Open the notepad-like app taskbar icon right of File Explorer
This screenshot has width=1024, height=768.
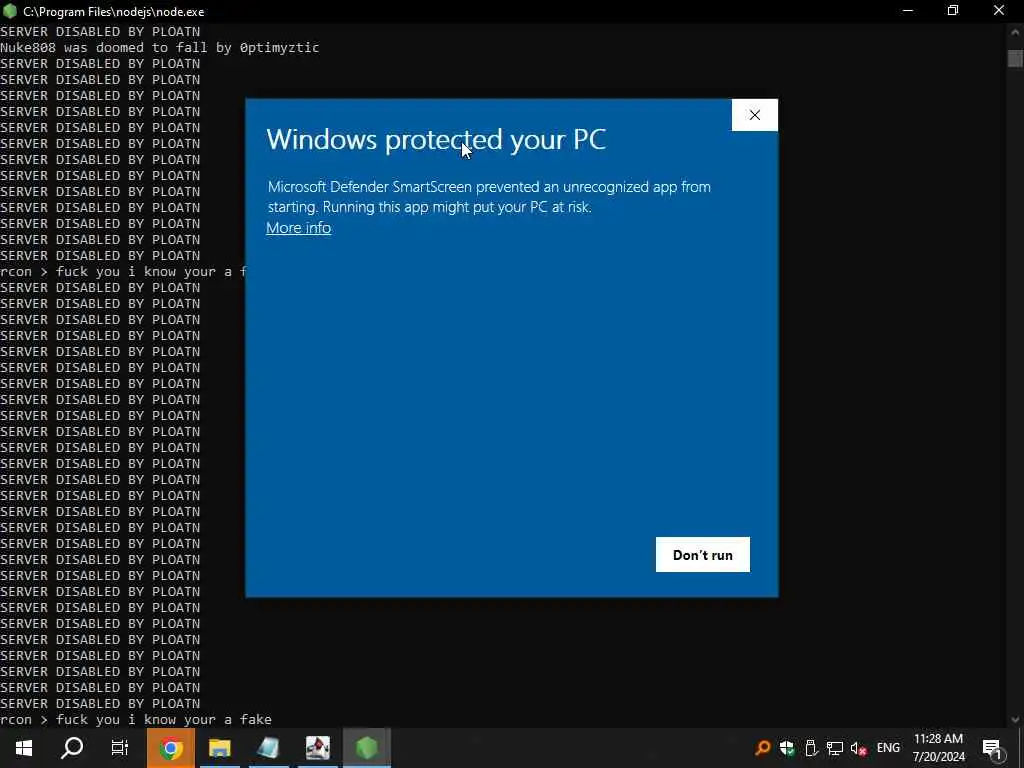[x=268, y=748]
